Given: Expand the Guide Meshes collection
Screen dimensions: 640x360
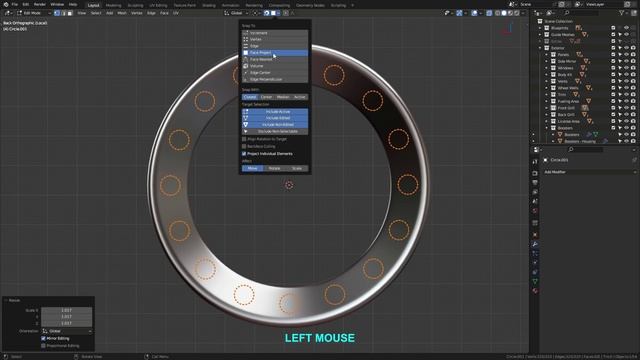Looking at the screenshot, I should (540, 35).
